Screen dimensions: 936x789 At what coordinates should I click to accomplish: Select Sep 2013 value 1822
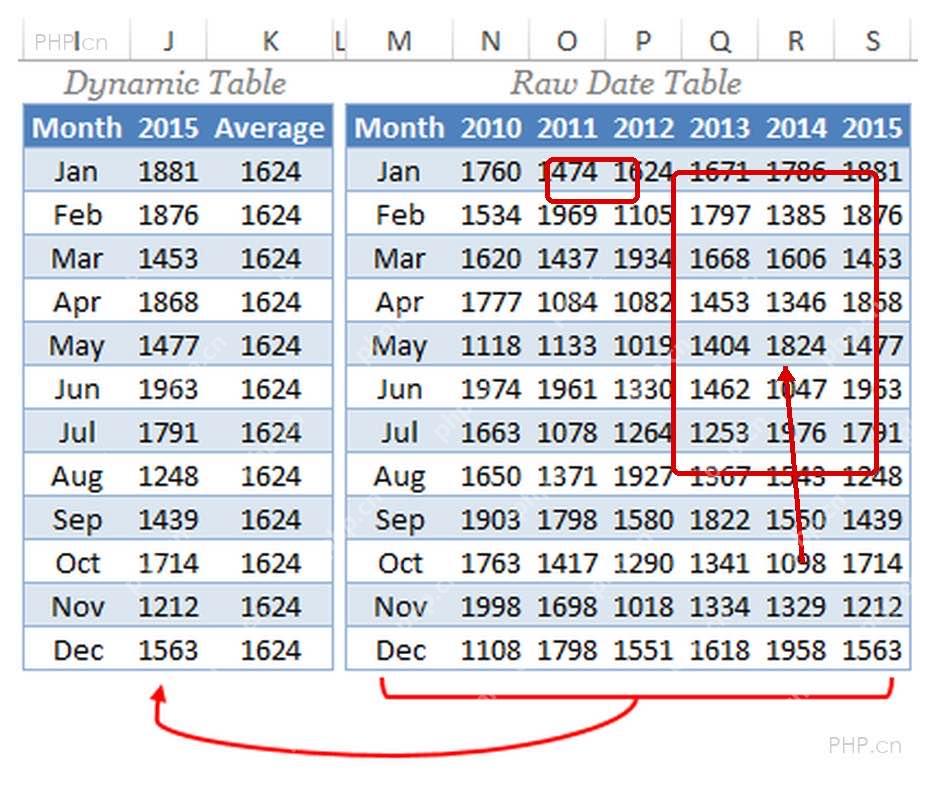click(720, 520)
